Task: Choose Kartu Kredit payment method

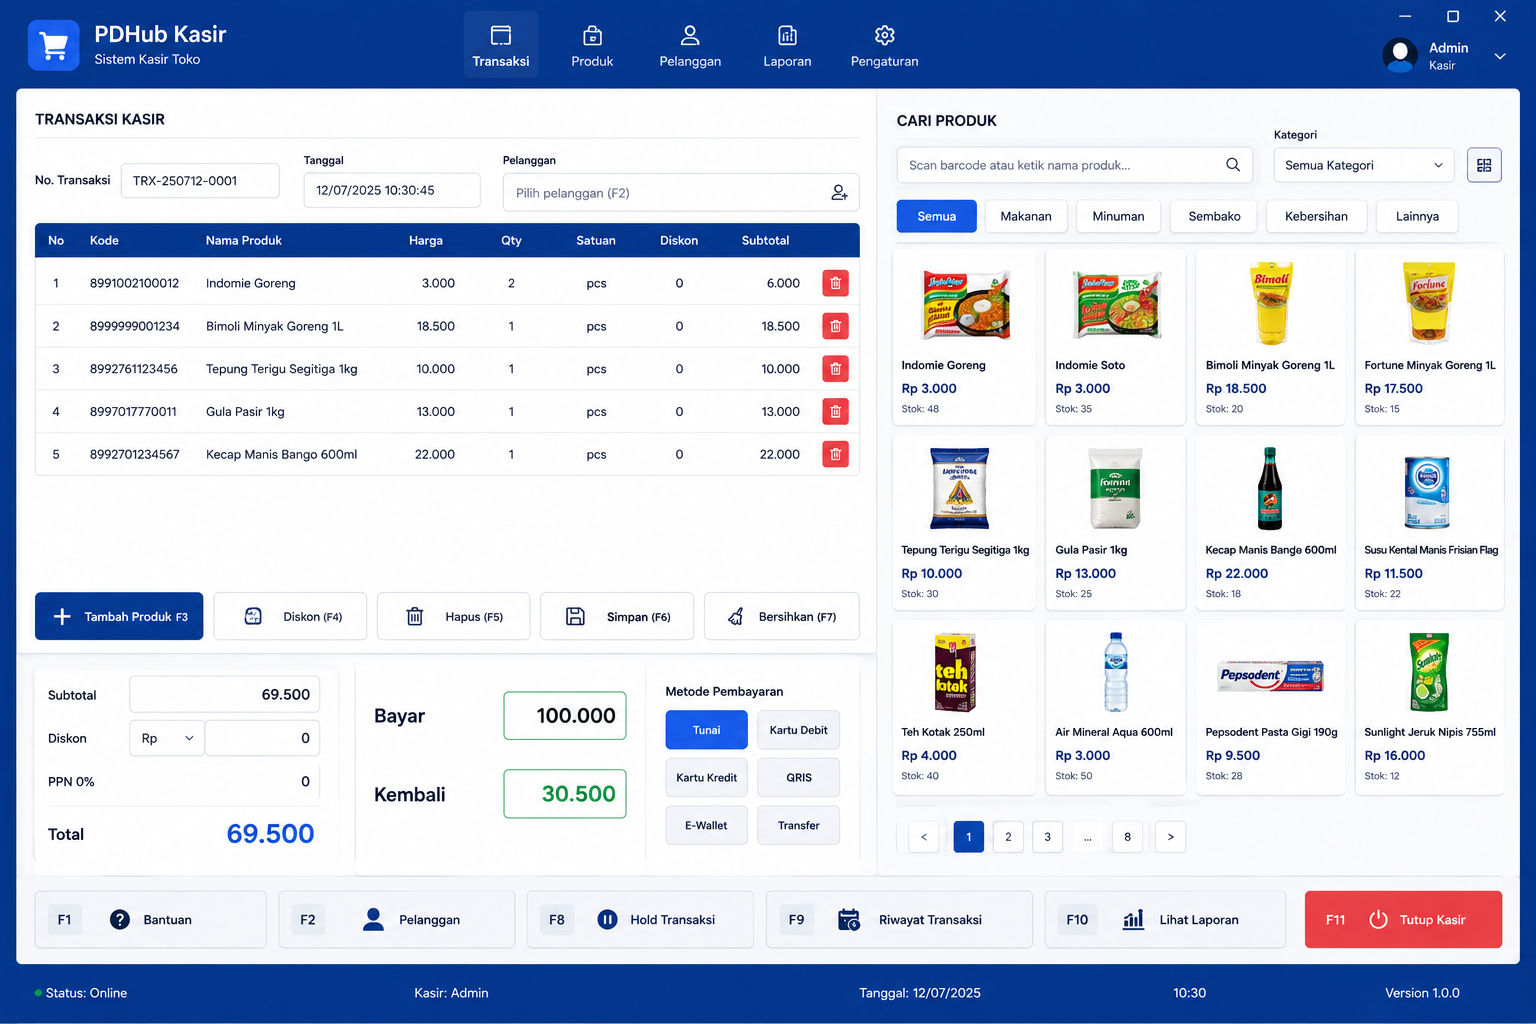Action: pos(706,777)
